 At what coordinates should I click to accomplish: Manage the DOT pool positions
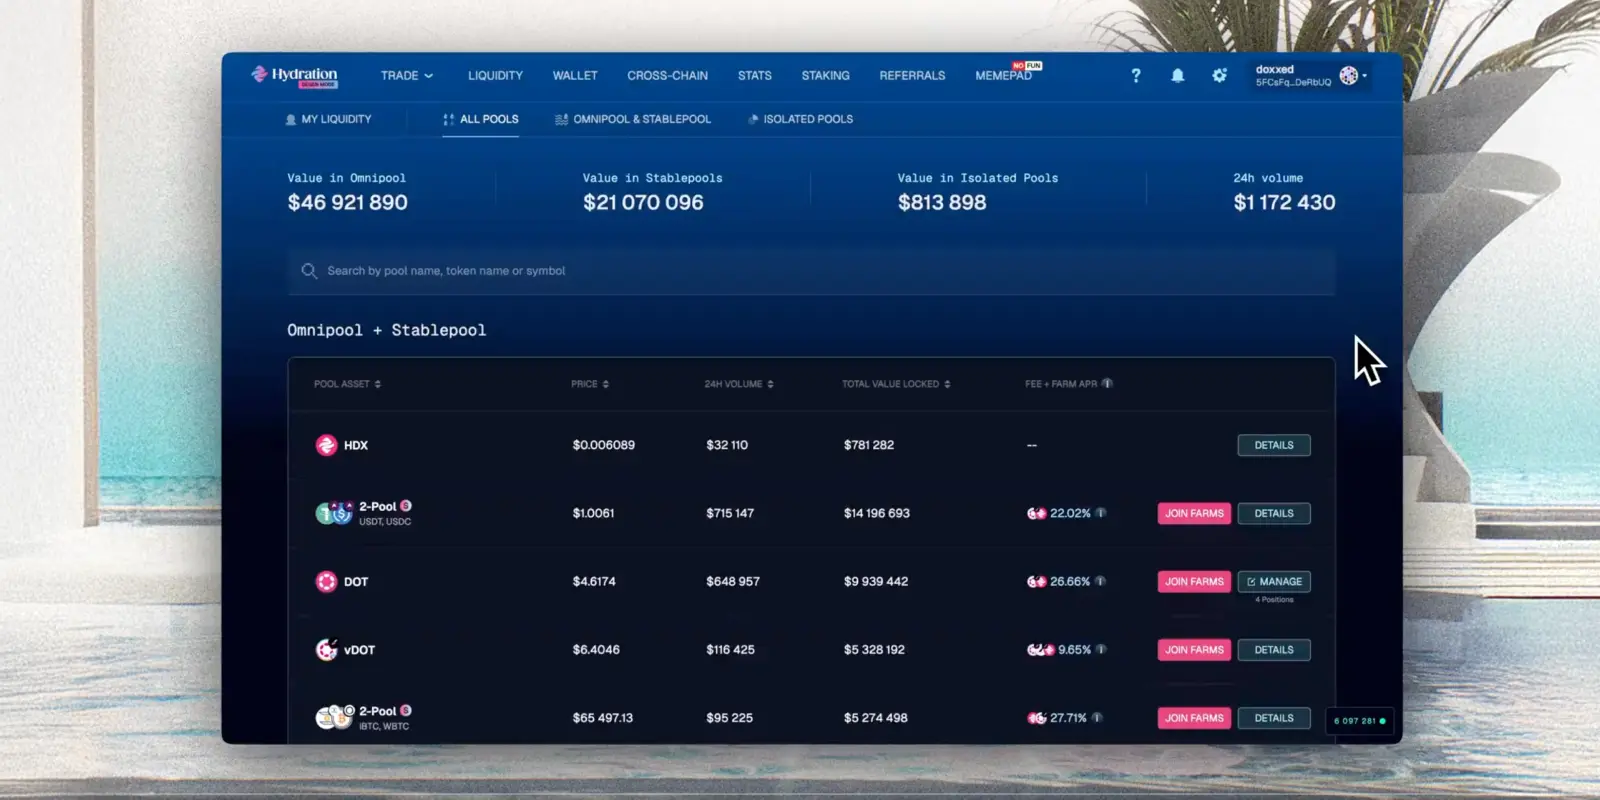pos(1274,581)
